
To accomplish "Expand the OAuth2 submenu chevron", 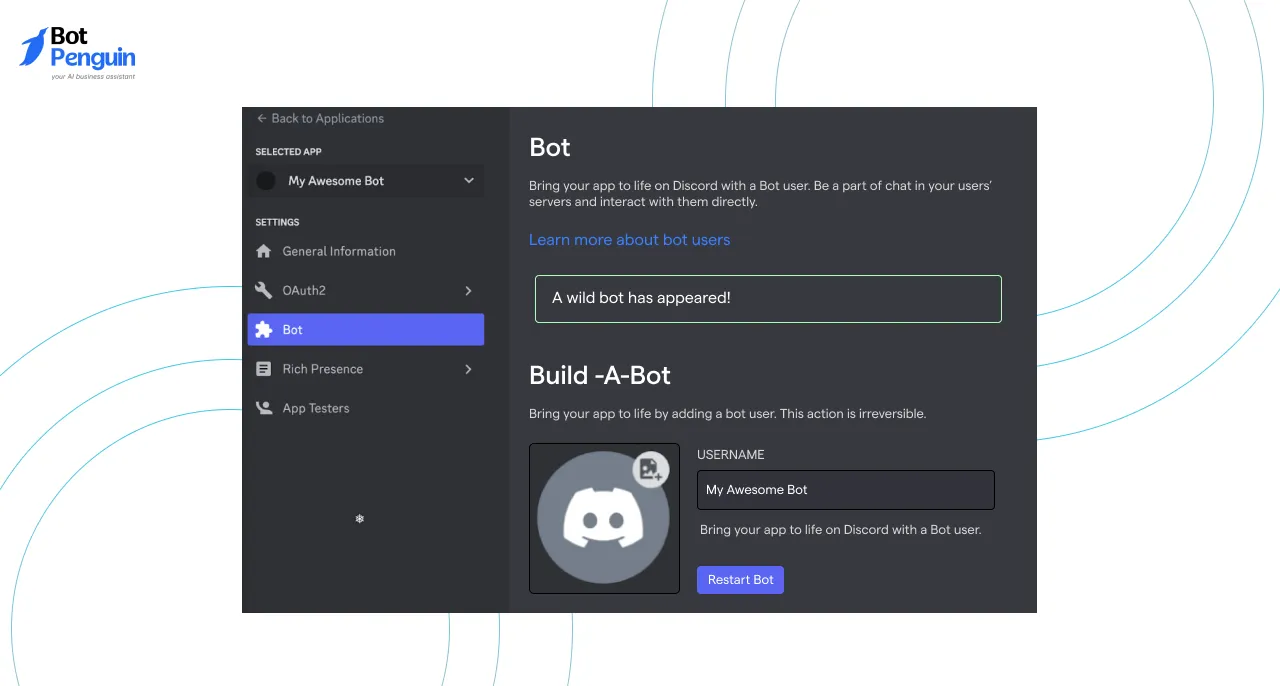I will [x=468, y=290].
